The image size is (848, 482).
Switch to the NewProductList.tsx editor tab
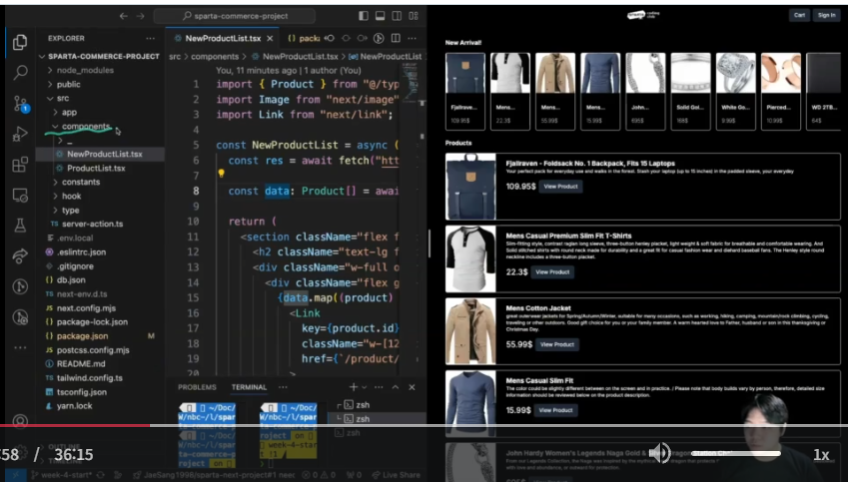(x=222, y=38)
